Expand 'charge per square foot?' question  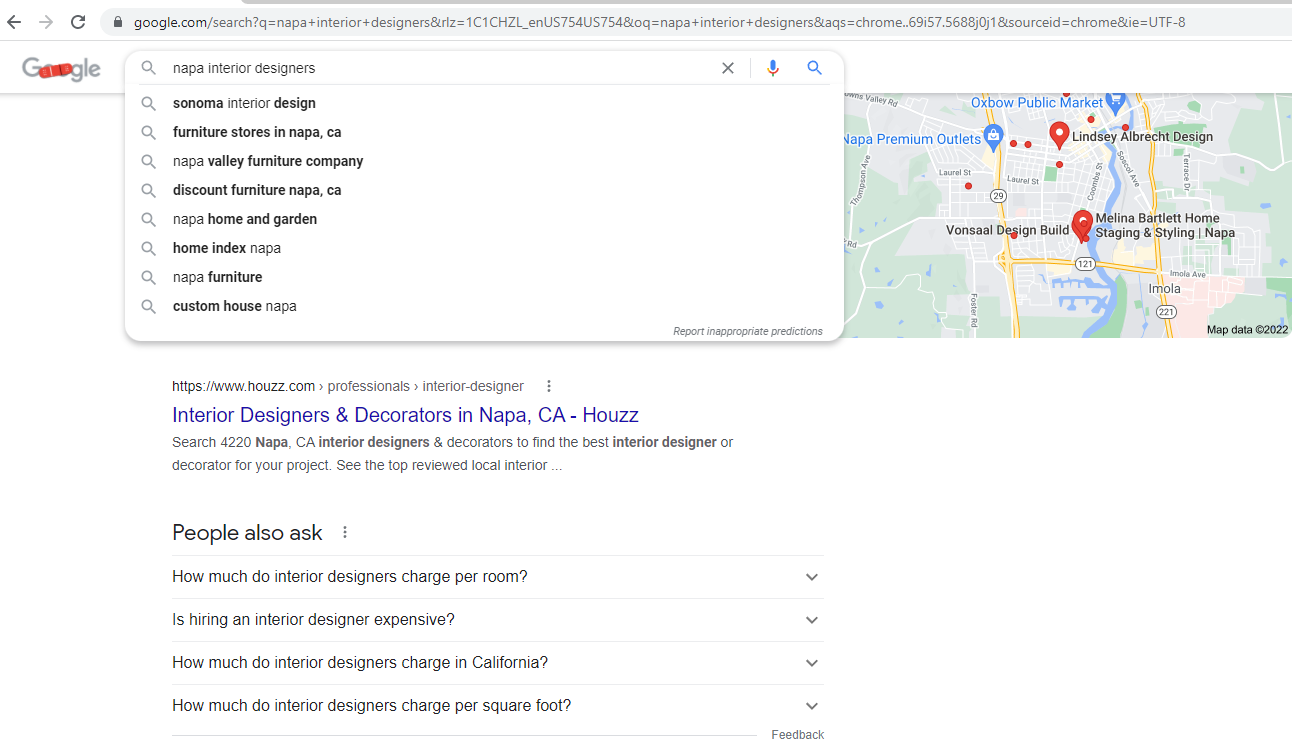[498, 706]
